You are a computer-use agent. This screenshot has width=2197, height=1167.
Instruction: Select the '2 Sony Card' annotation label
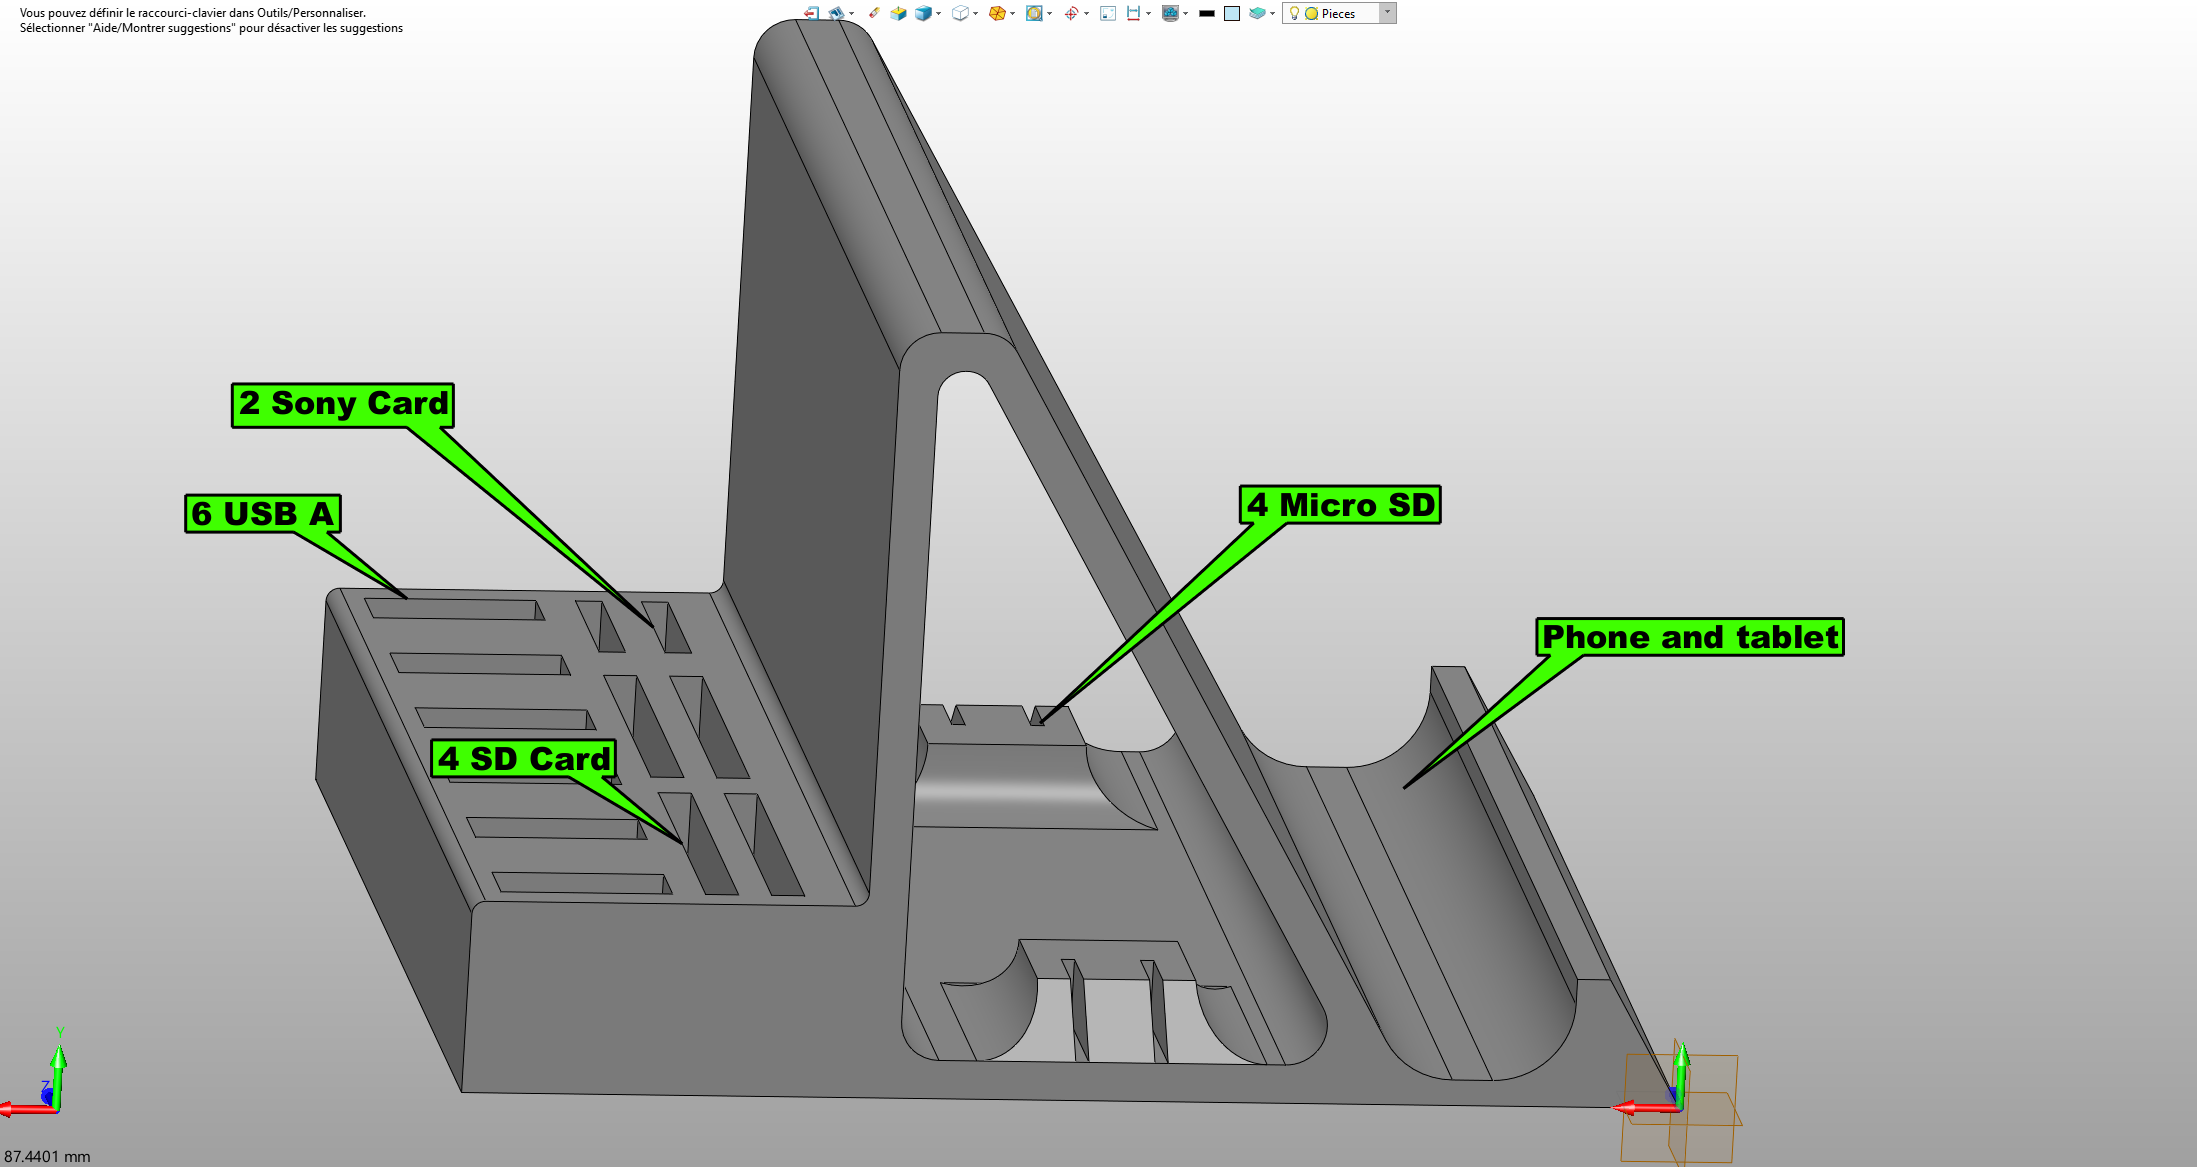(x=343, y=405)
